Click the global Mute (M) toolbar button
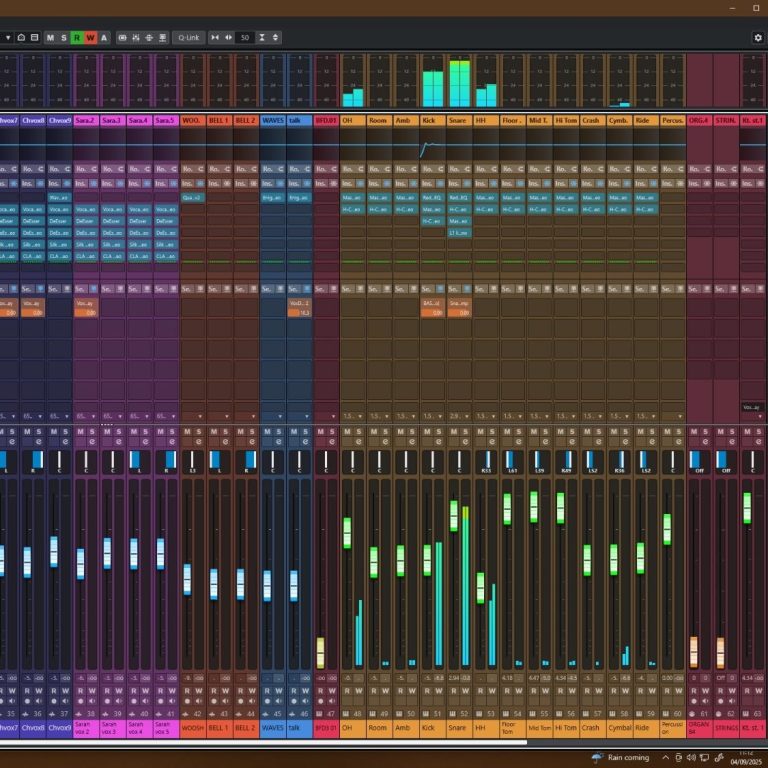Viewport: 768px width, 768px height. pos(50,37)
